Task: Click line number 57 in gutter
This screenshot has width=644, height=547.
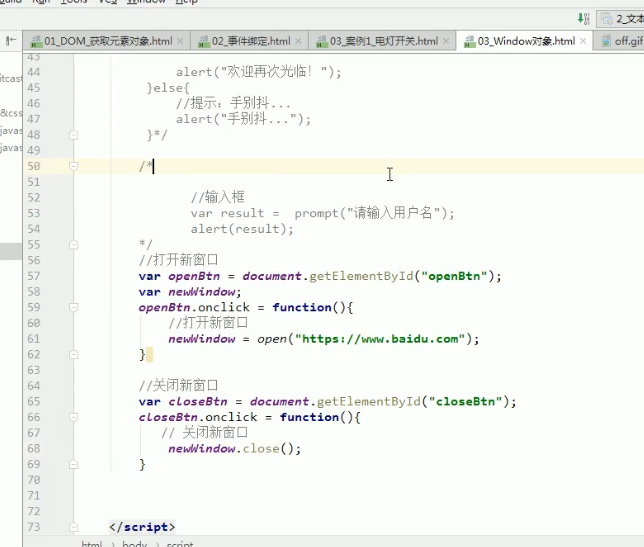Action: [34, 276]
